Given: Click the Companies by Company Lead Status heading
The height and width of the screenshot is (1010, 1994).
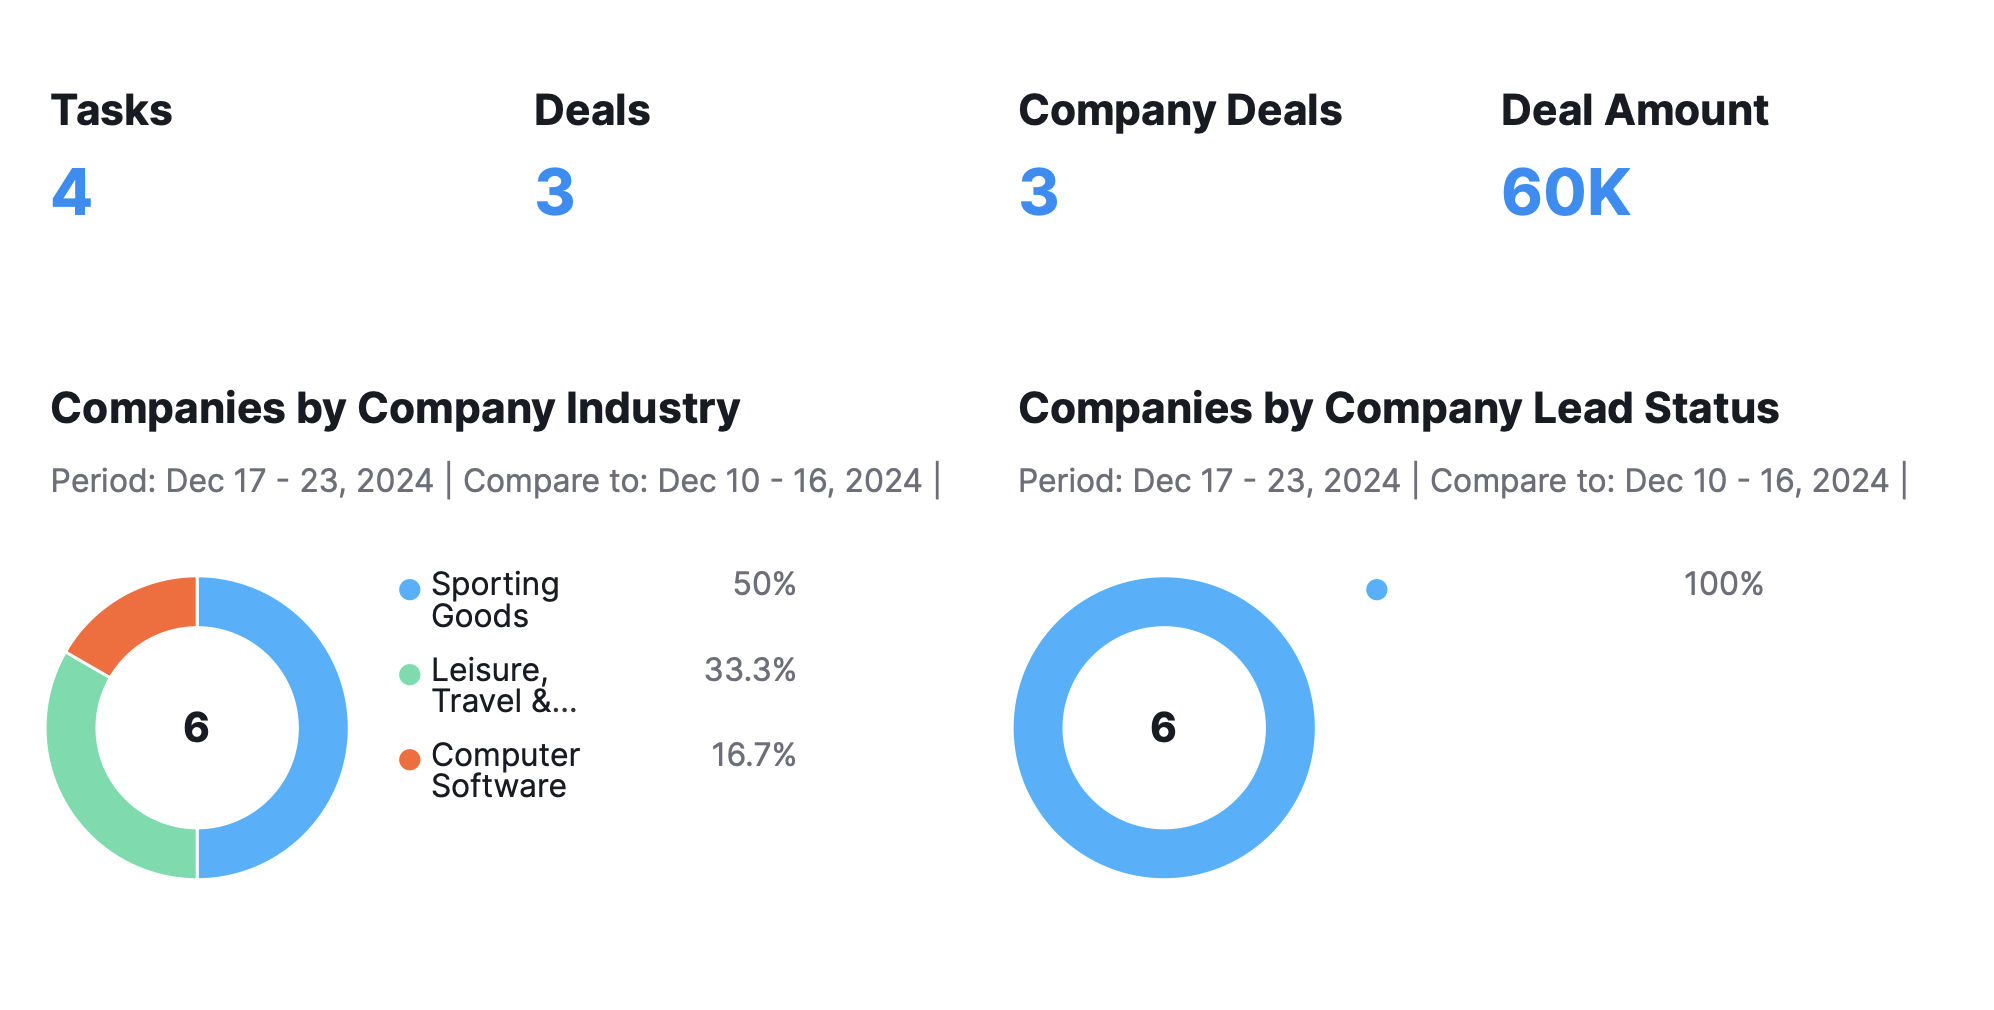Looking at the screenshot, I should pos(1398,408).
